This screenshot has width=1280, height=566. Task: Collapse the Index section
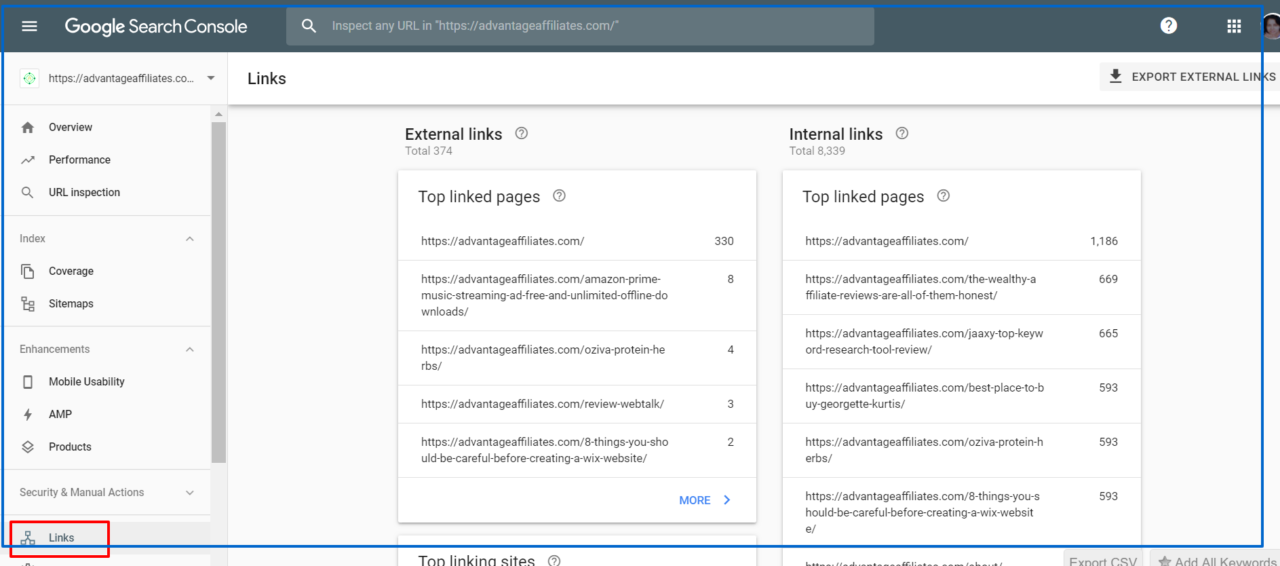(x=190, y=239)
